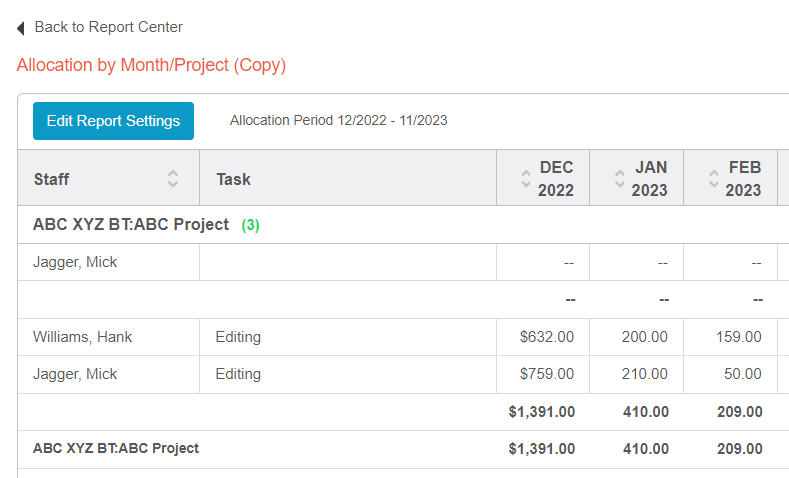Expand ABC XYZ BT:ABC Project group row

(x=131, y=225)
